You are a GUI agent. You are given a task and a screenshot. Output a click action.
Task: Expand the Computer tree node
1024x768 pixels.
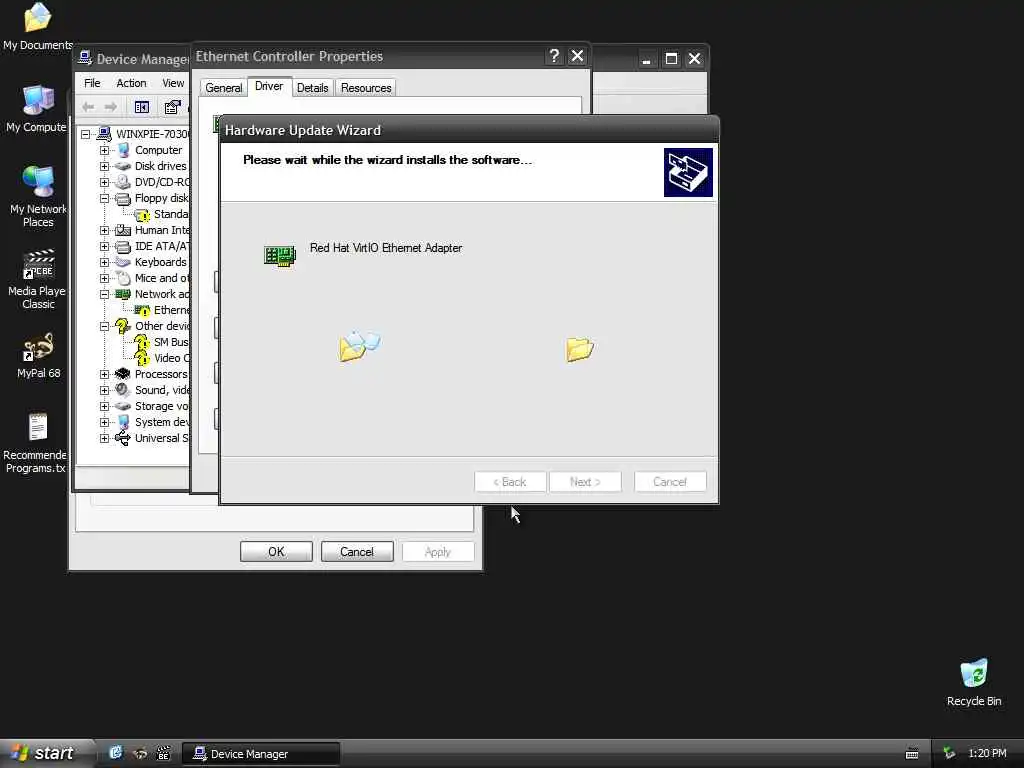pyautogui.click(x=104, y=150)
